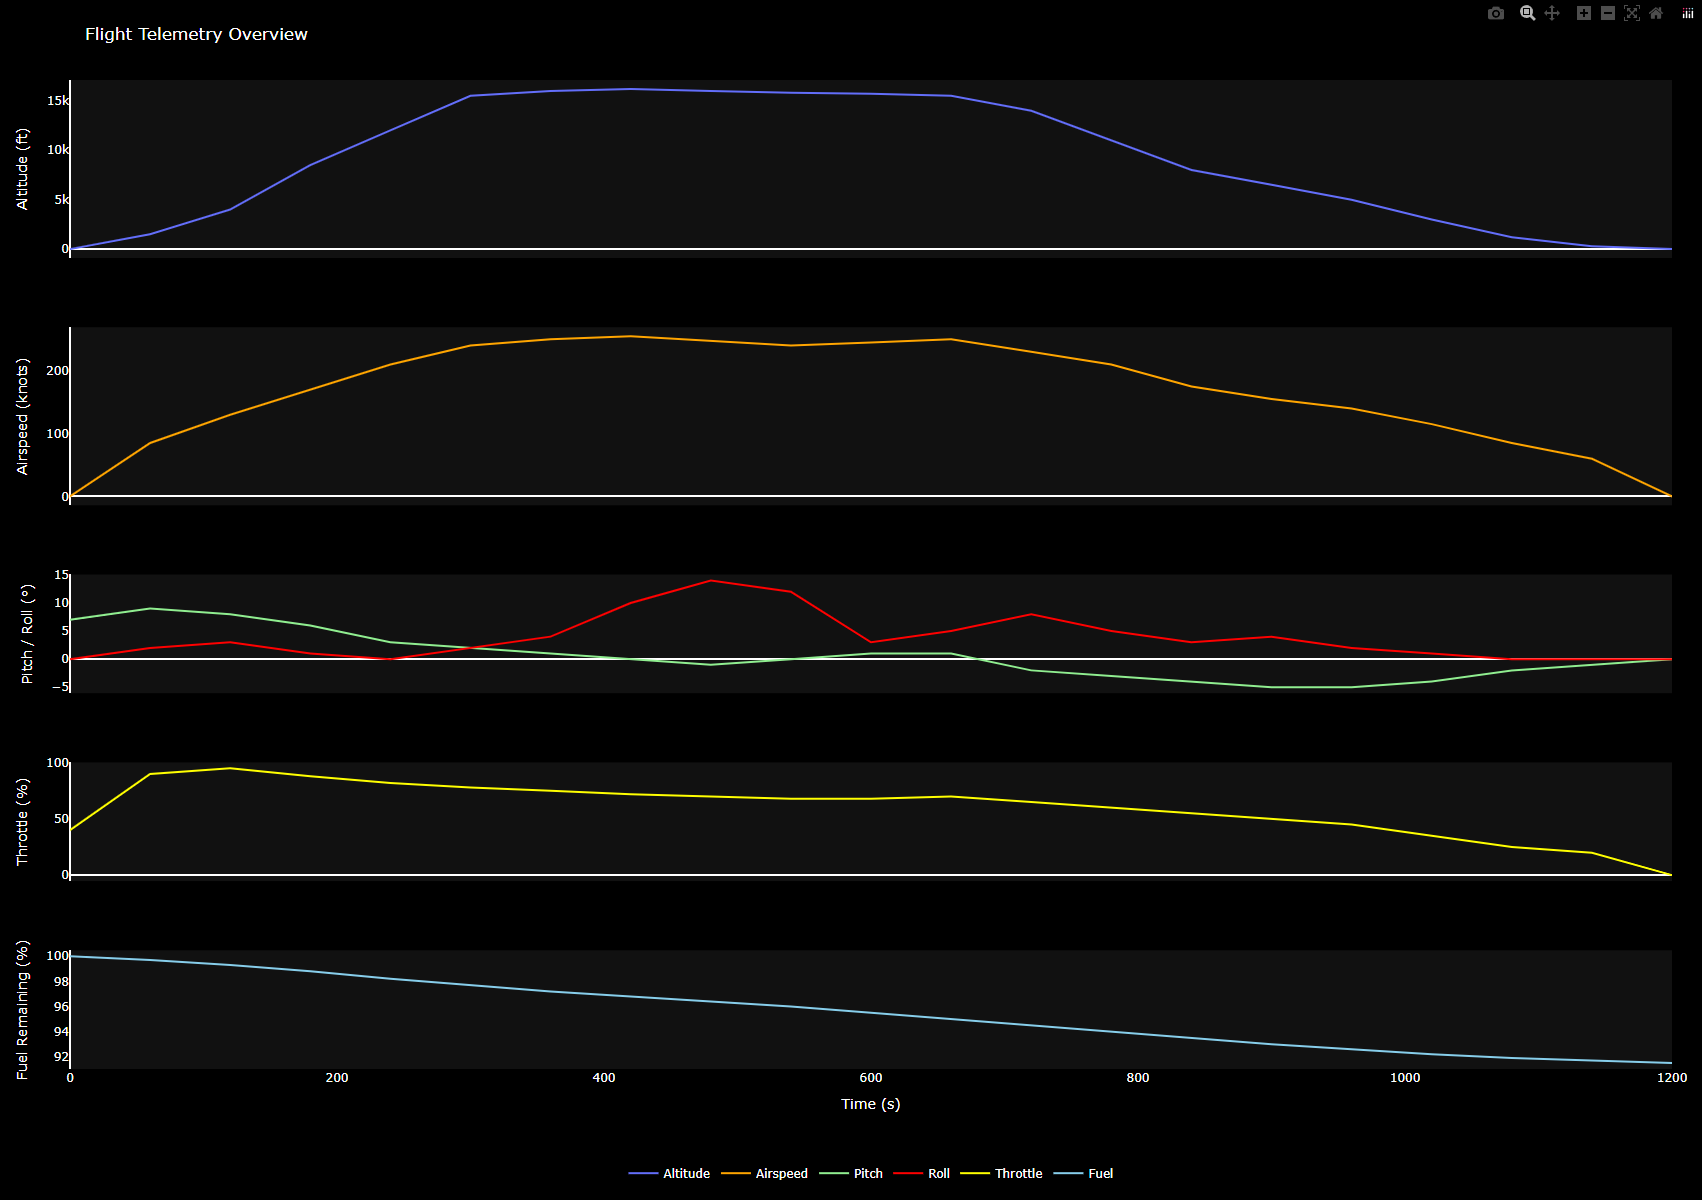Hide the Airspeed trace via its legend entry

coord(782,1173)
